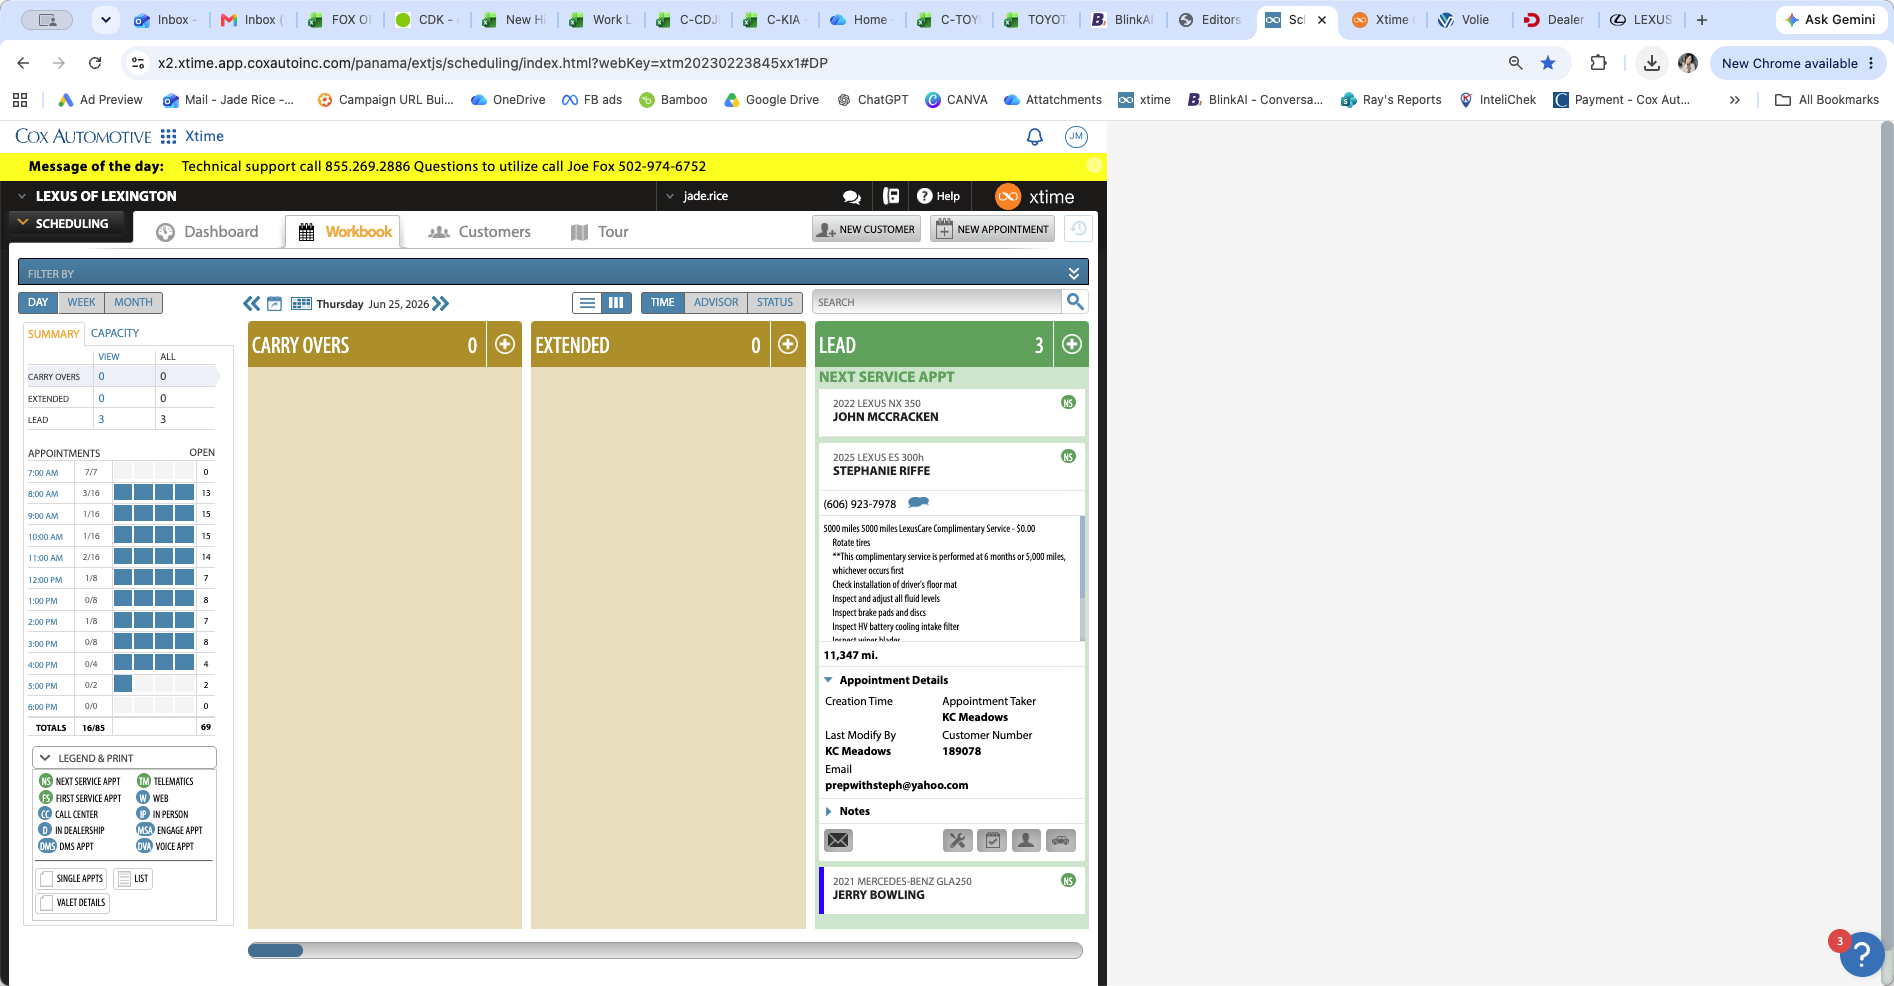Click the Help question mark button
1894x986 pixels.
click(938, 196)
